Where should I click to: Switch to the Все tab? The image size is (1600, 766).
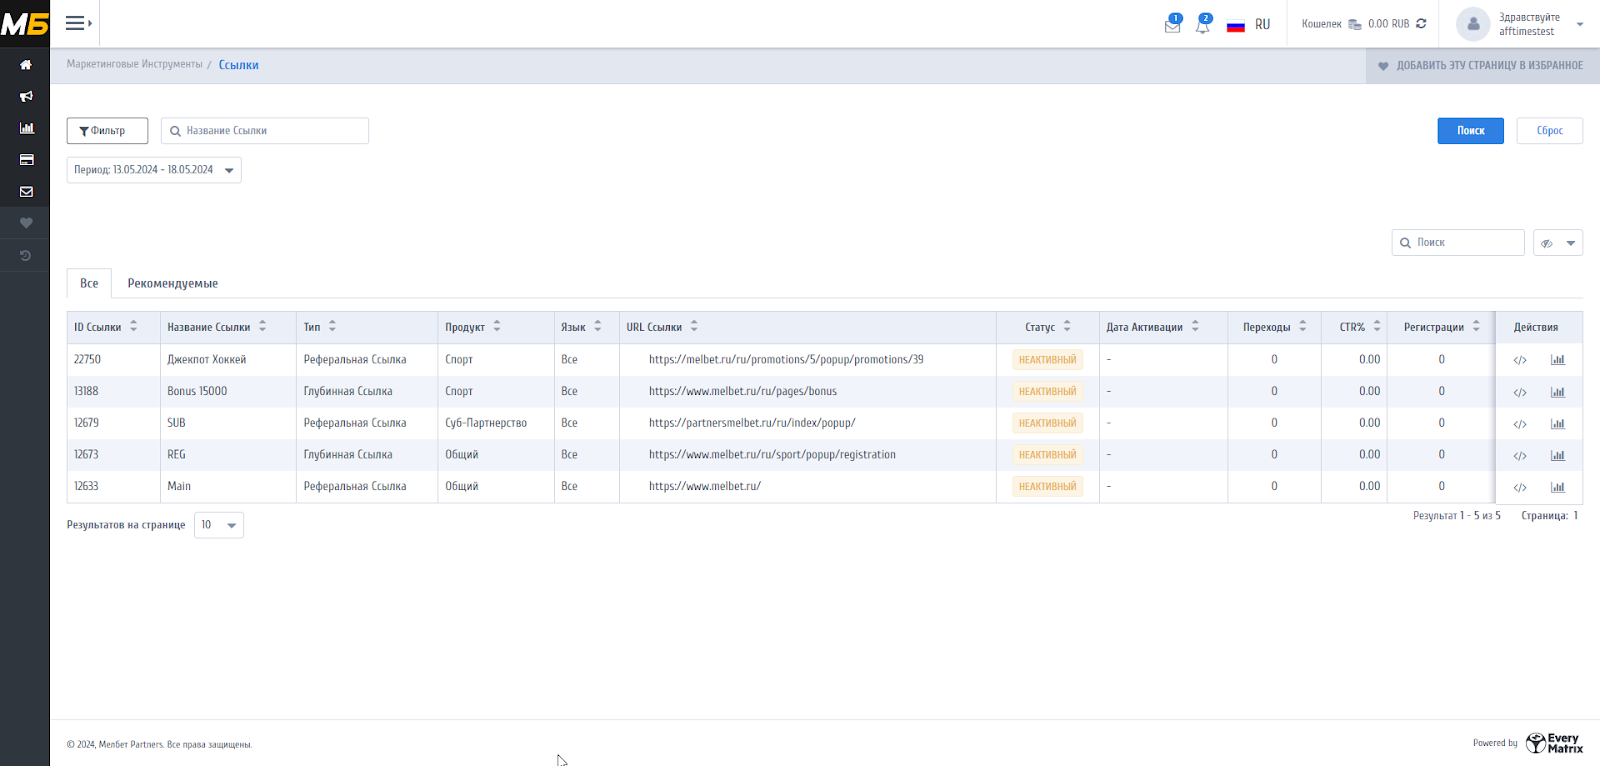click(89, 283)
